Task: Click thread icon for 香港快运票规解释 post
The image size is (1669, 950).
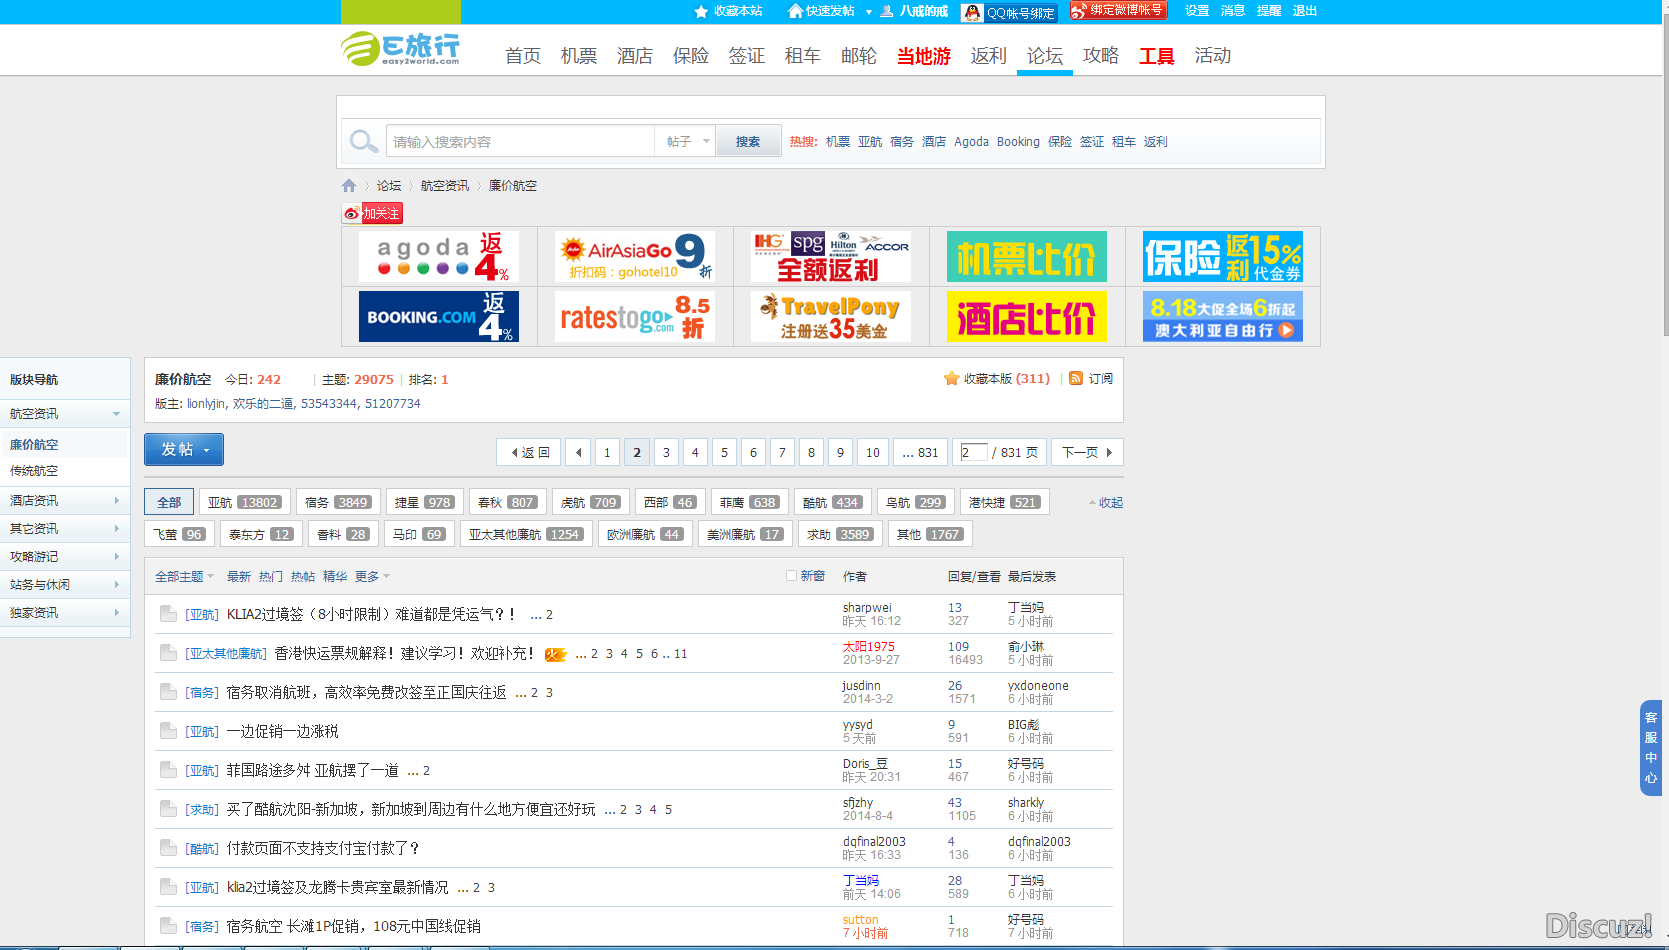Action: click(x=168, y=652)
